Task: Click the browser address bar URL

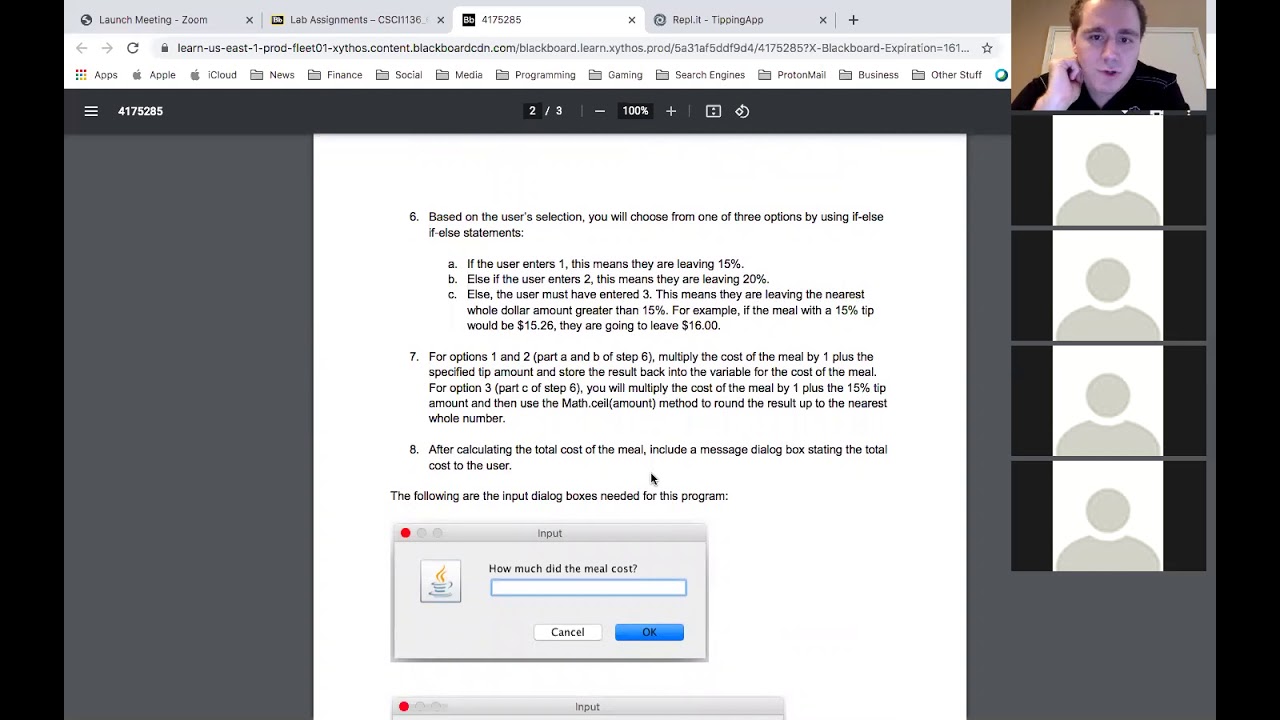Action: click(573, 48)
